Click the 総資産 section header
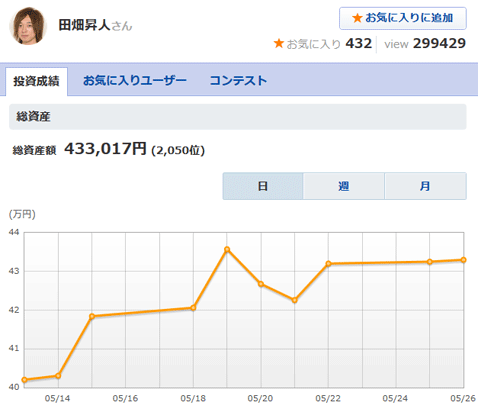This screenshot has height=412, width=478. tap(238, 117)
